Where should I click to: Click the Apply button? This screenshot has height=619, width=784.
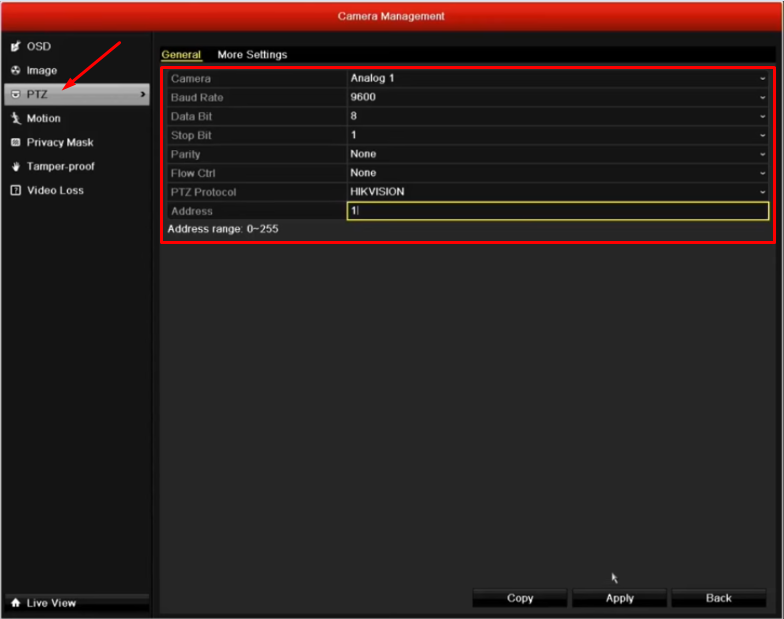tap(620, 598)
